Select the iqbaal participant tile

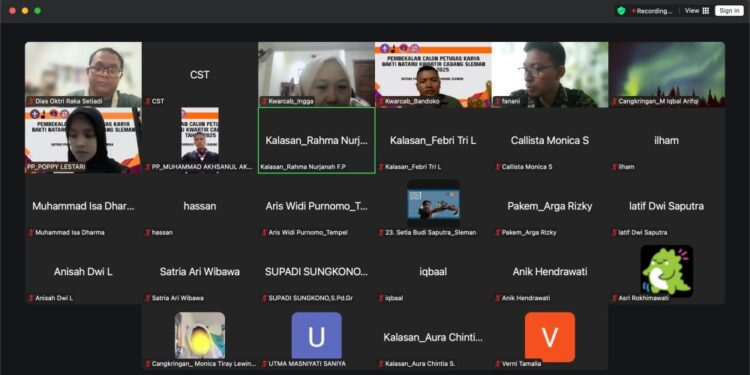click(x=433, y=271)
